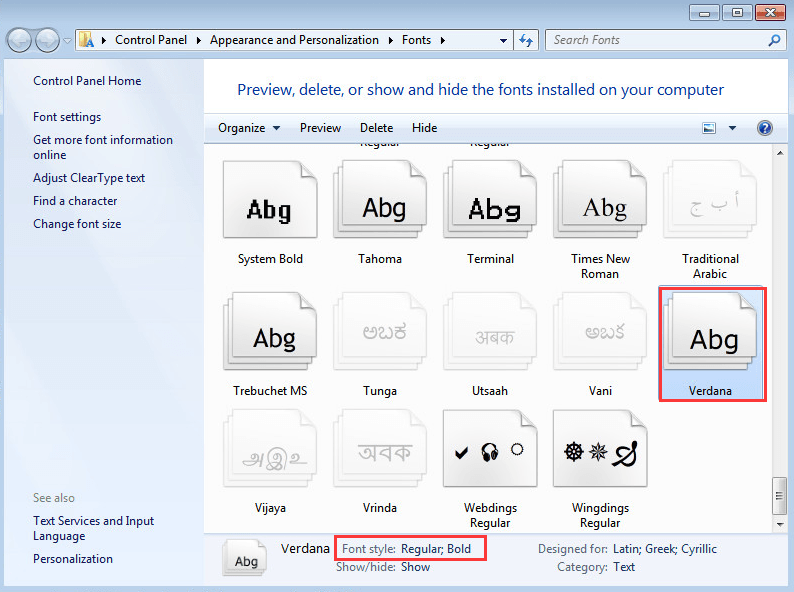Click Fonts in the breadcrumb
Screen dimensions: 794x592
tap(416, 40)
